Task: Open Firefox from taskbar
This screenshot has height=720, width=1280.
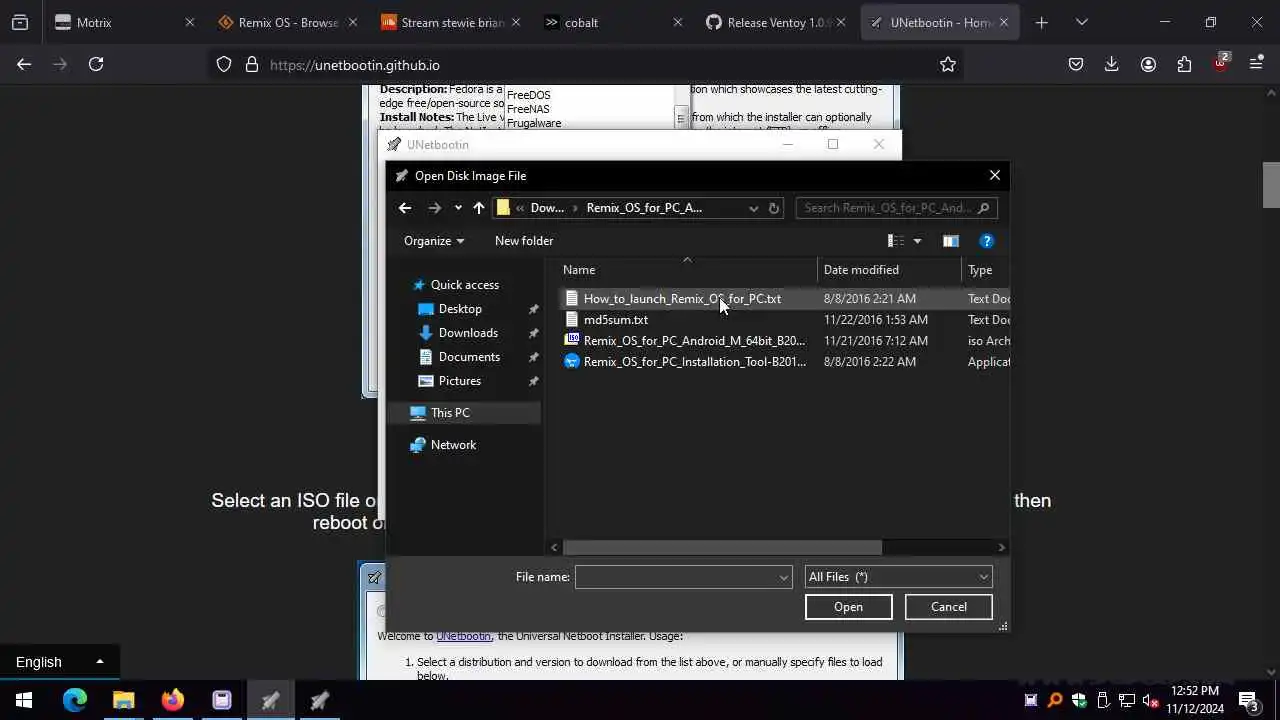Action: tap(173, 700)
